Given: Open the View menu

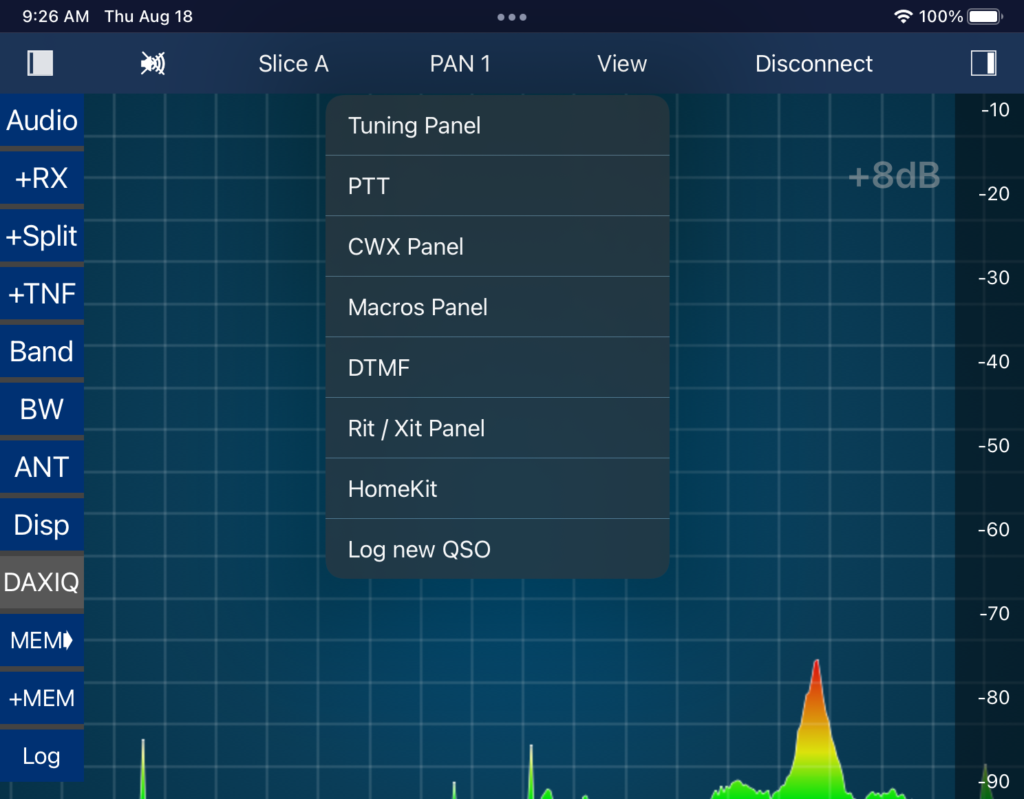Looking at the screenshot, I should pyautogui.click(x=622, y=63).
